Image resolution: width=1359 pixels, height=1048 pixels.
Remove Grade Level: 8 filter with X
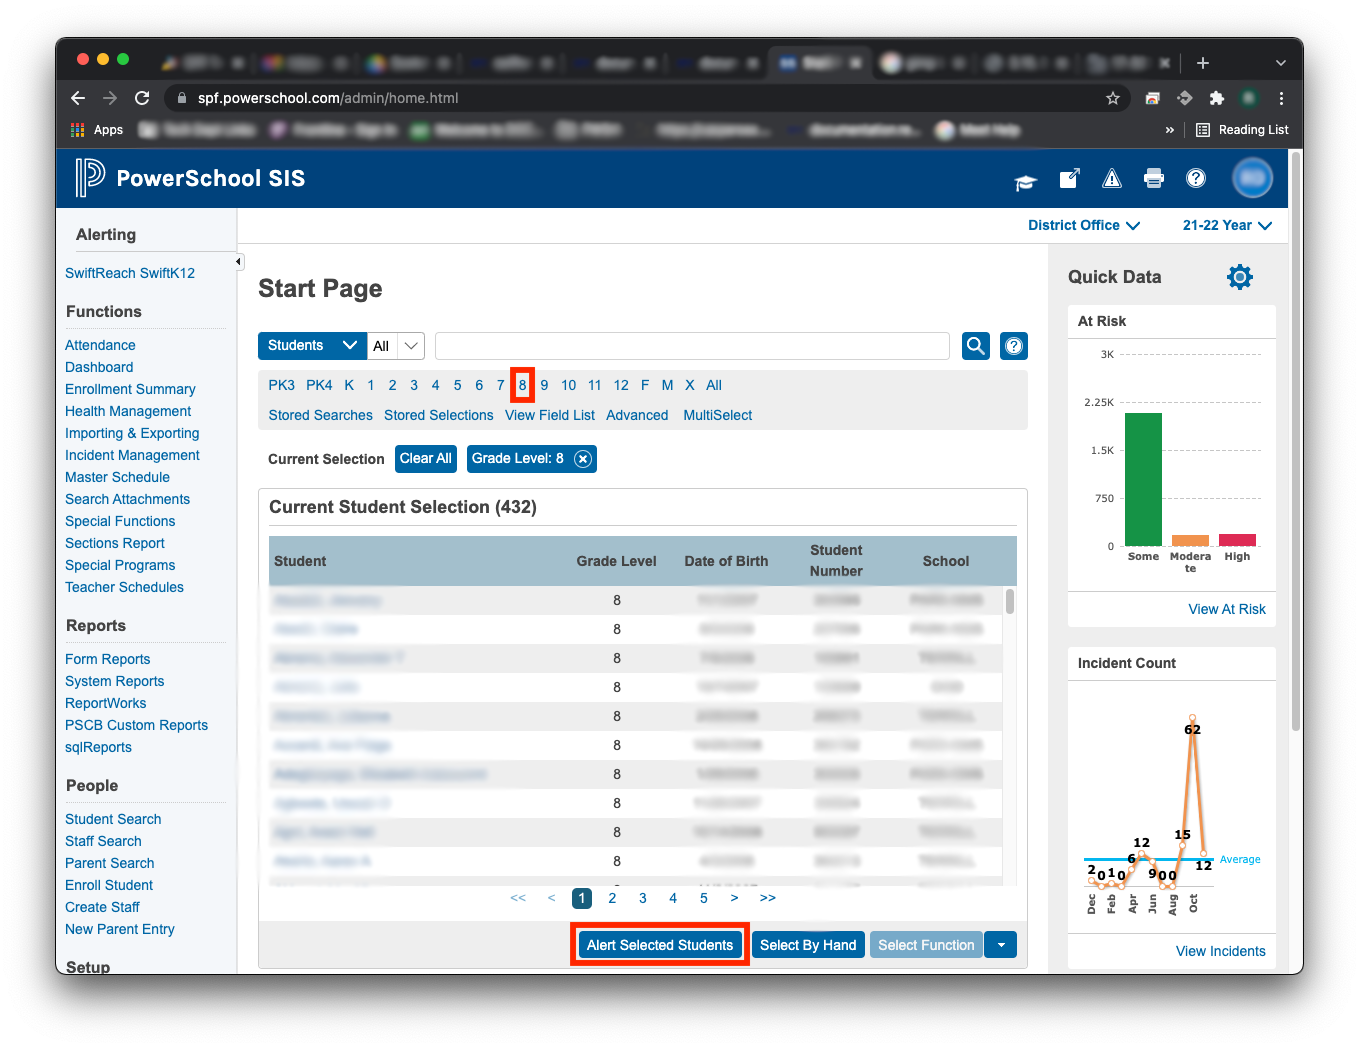pos(583,459)
